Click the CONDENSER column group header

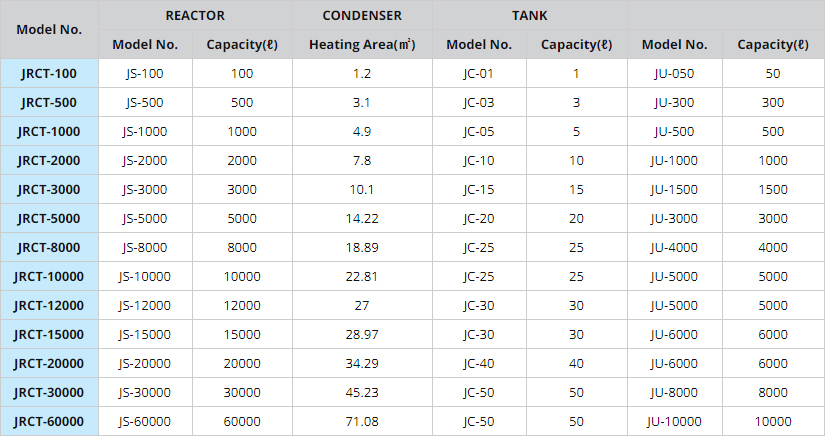click(362, 15)
